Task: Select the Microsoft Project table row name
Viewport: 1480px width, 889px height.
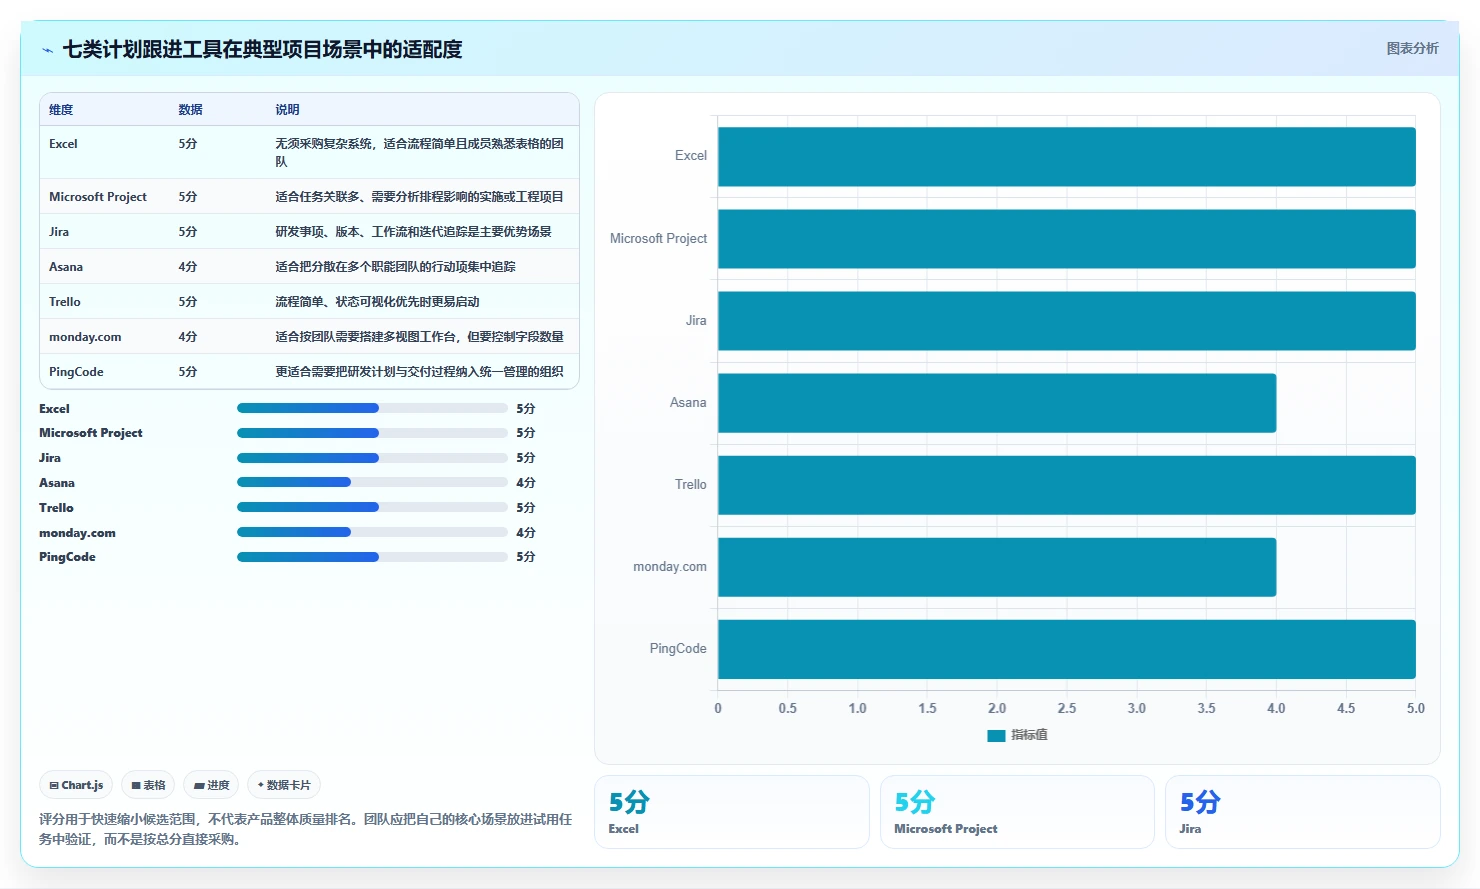Action: tap(98, 197)
